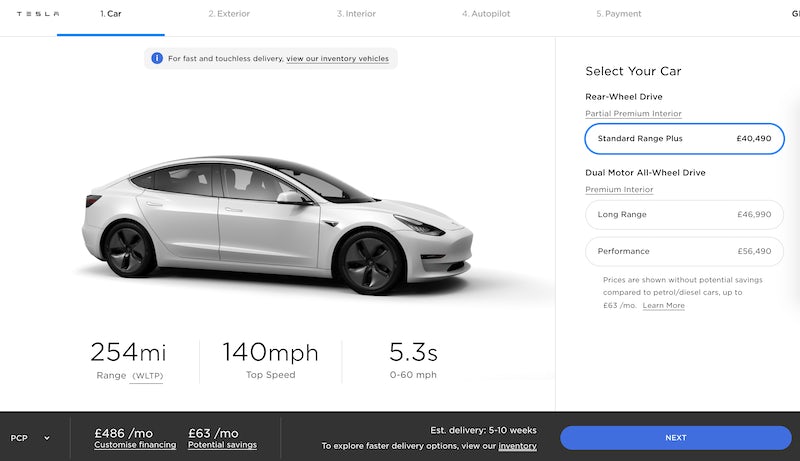Select Standard Range Plus option
The height and width of the screenshot is (461, 800).
tap(684, 138)
